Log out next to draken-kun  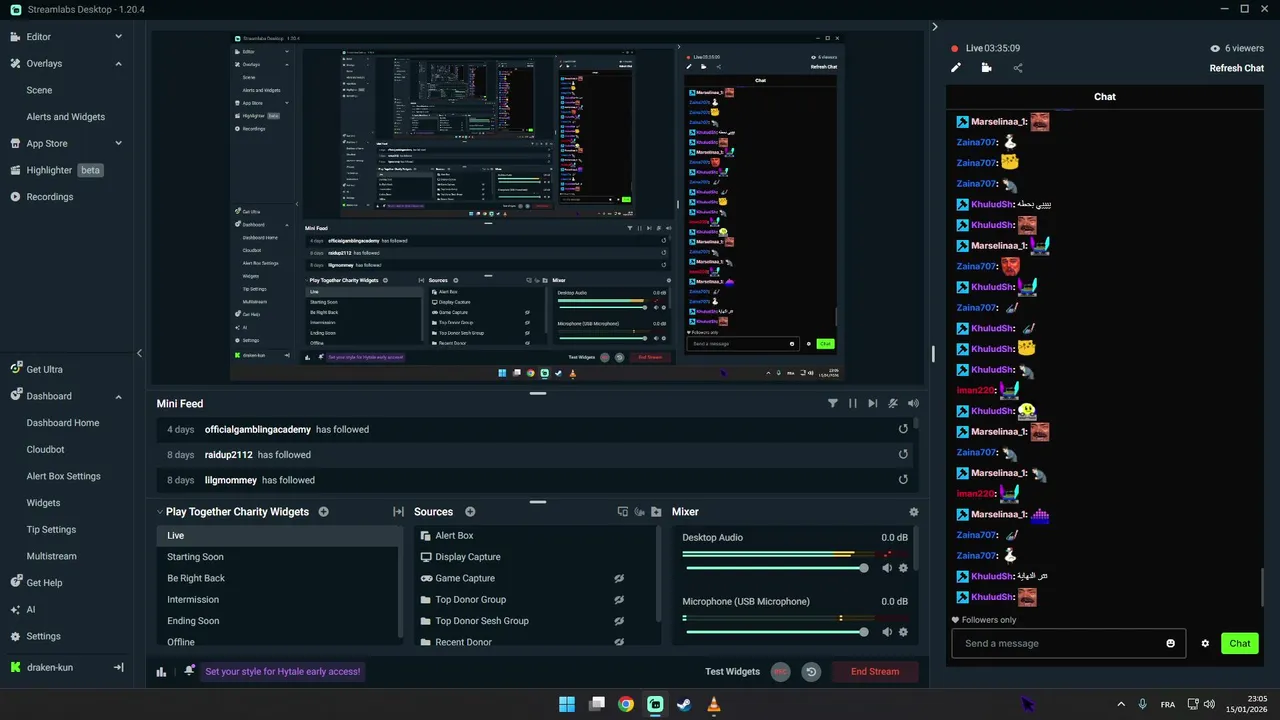[x=118, y=667]
